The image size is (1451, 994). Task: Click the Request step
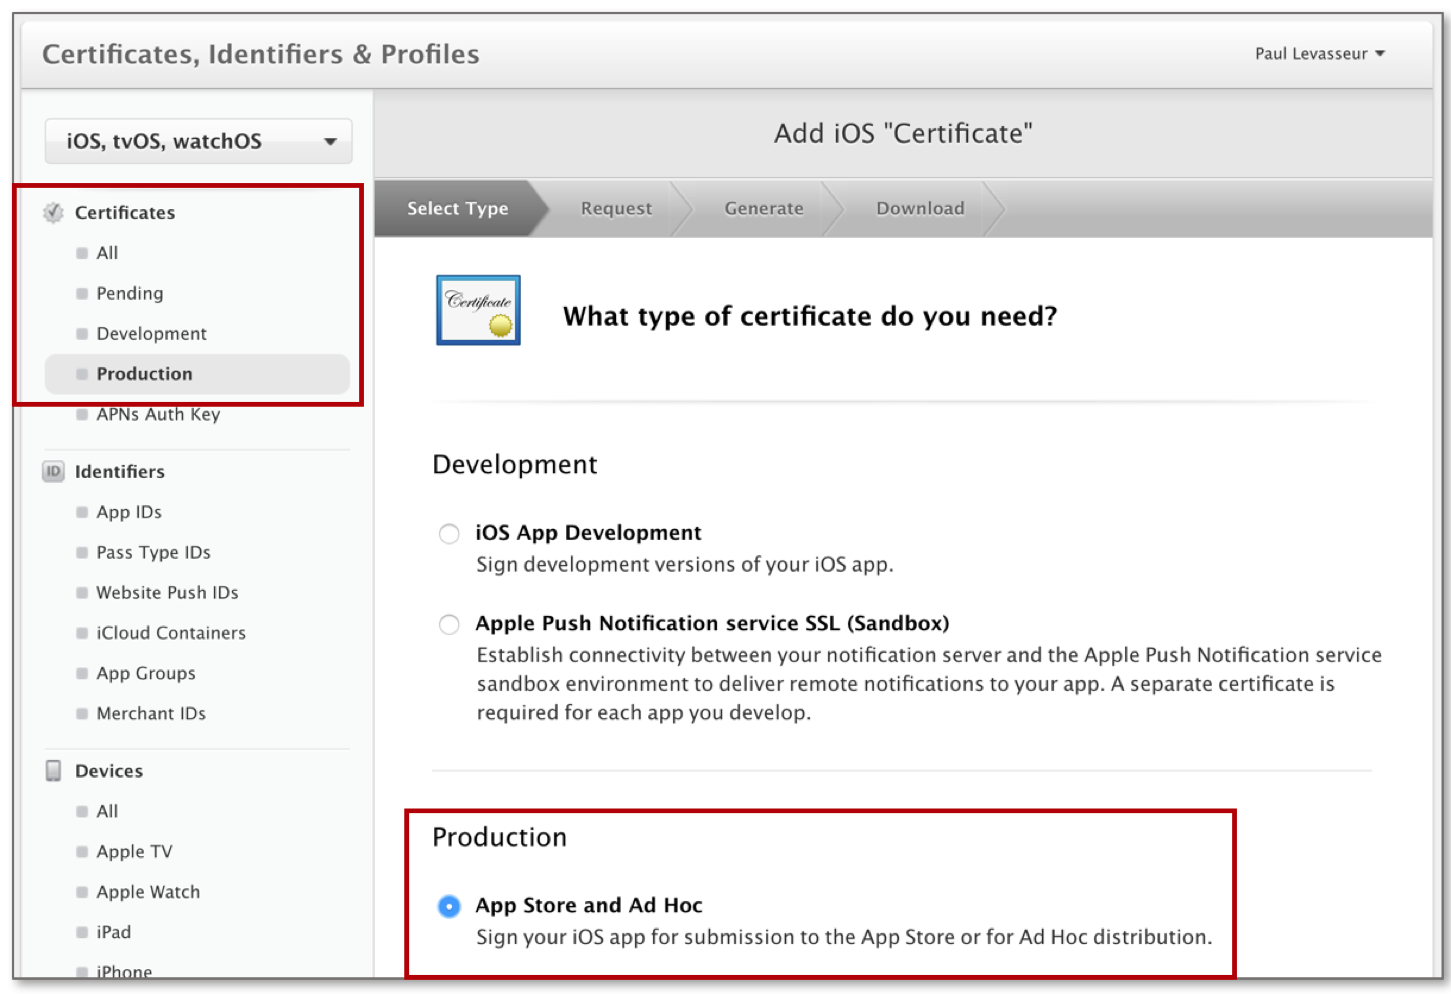coord(615,208)
